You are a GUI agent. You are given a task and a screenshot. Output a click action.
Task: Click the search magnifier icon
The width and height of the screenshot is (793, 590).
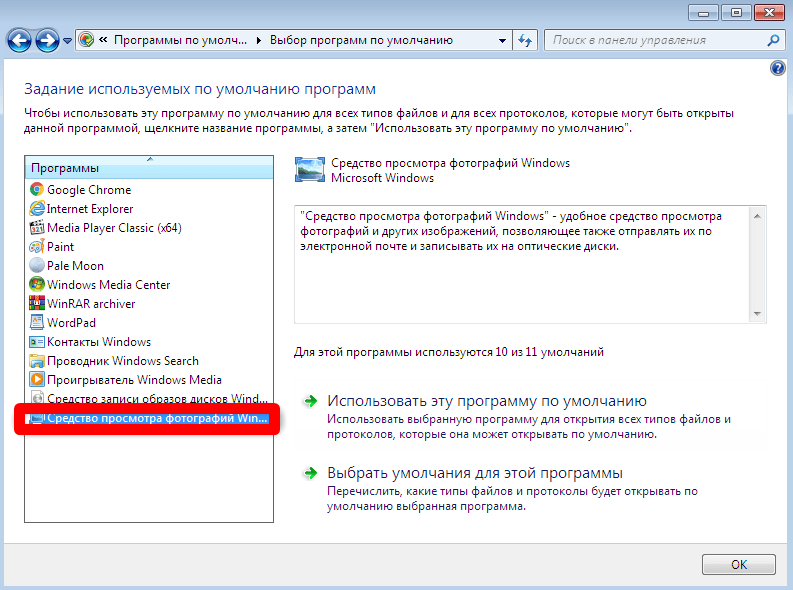pyautogui.click(x=773, y=40)
